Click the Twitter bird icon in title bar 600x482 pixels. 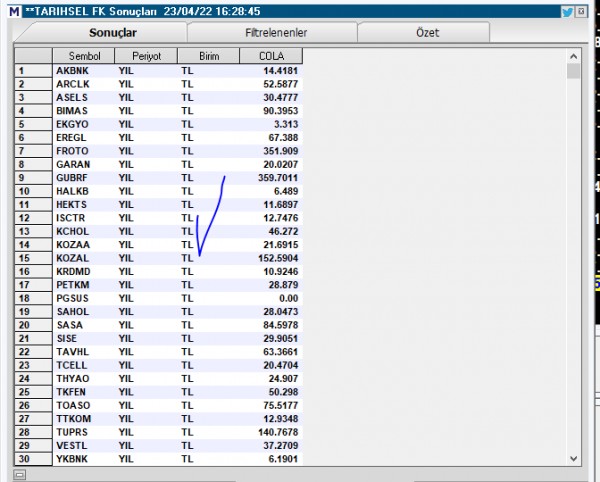tap(567, 12)
